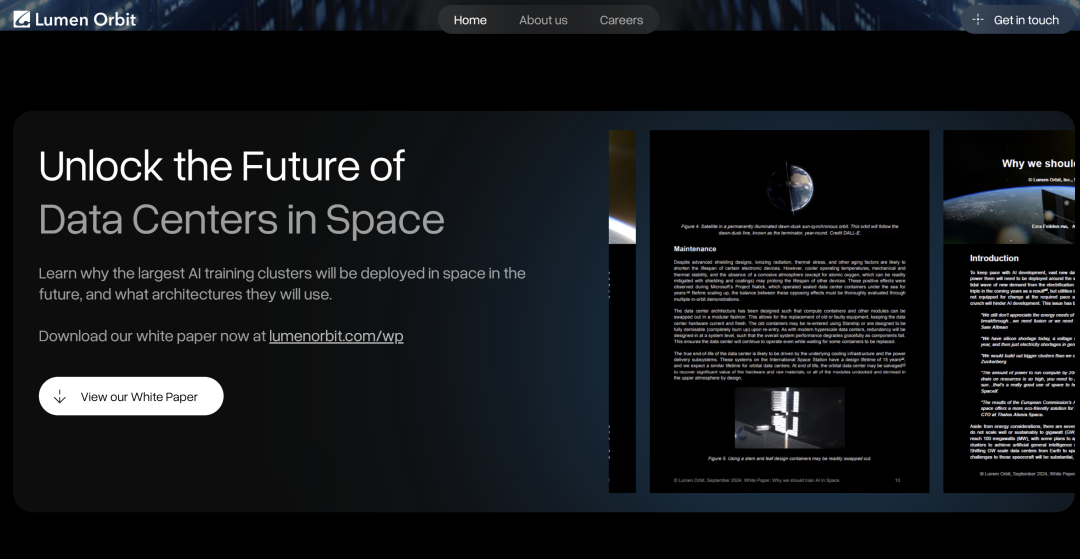Open the Introduction white paper page thumbnail
This screenshot has width=1080, height=559.
tap(1008, 311)
